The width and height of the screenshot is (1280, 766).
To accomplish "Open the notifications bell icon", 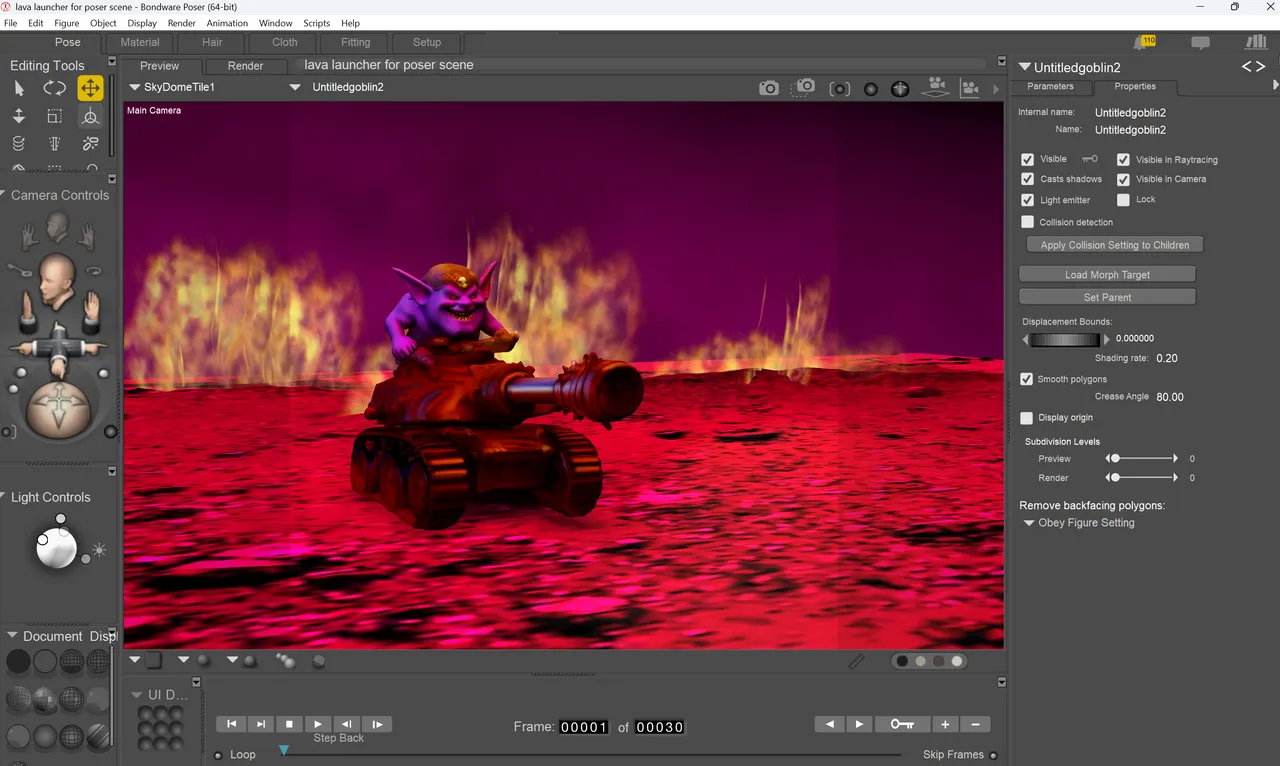I will pos(1143,42).
